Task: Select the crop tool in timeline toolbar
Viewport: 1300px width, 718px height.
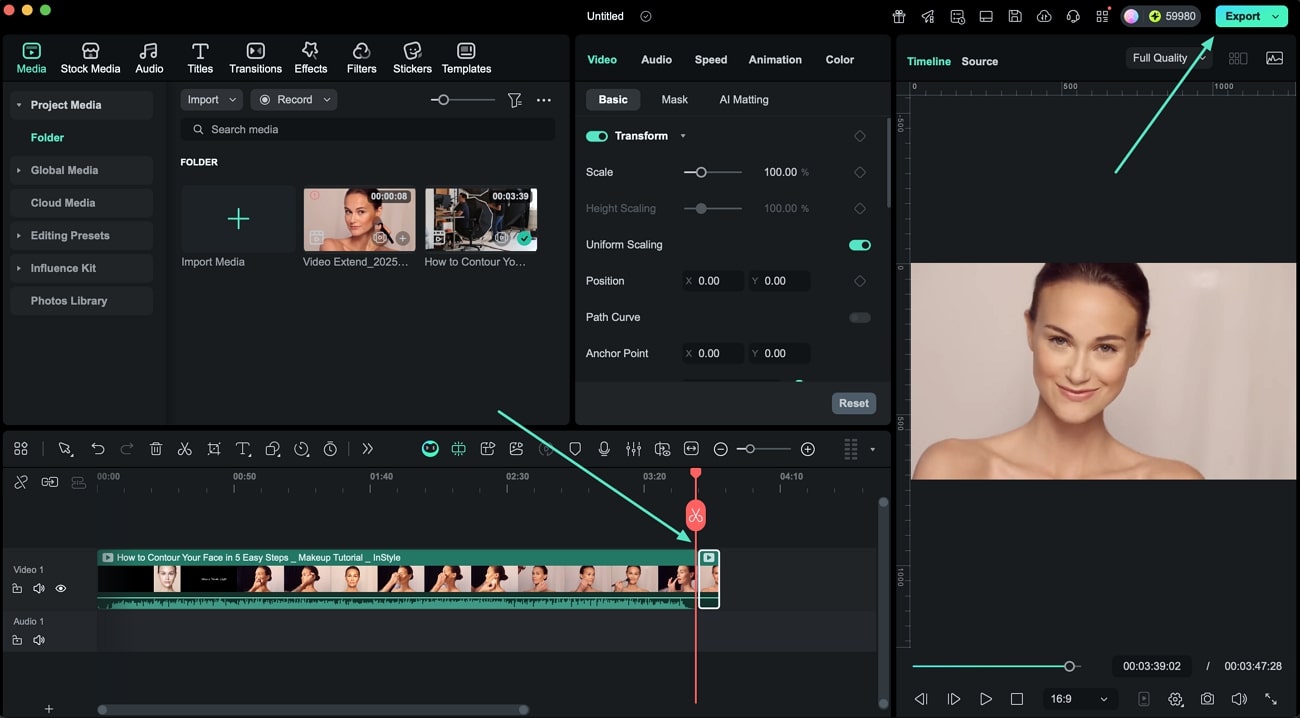Action: click(214, 450)
